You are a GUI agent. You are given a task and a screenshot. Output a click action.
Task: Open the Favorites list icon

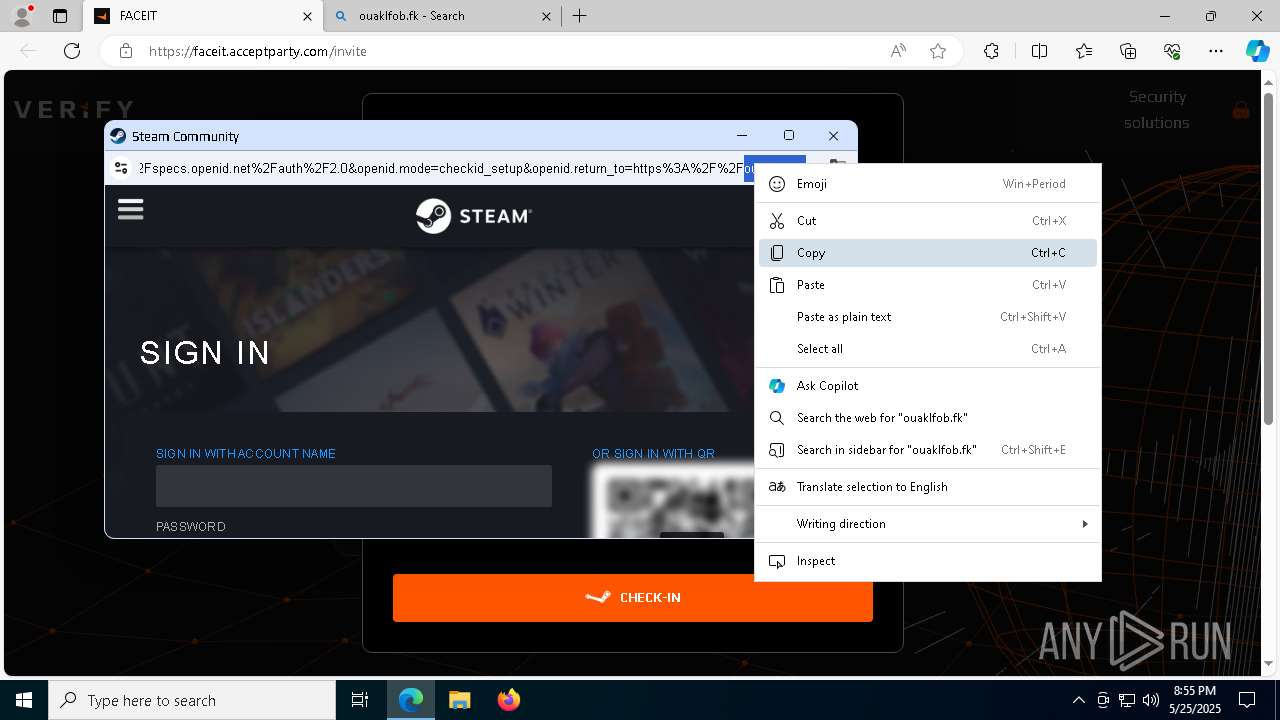coord(1084,51)
